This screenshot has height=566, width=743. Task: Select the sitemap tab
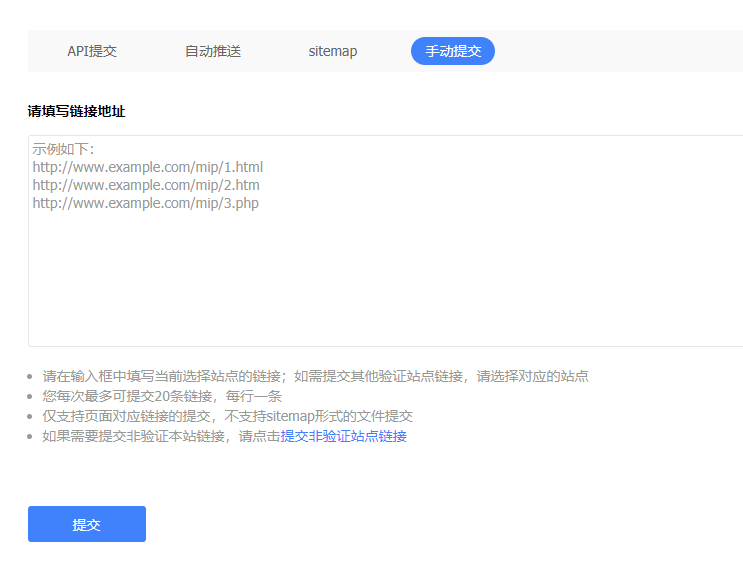pos(333,51)
